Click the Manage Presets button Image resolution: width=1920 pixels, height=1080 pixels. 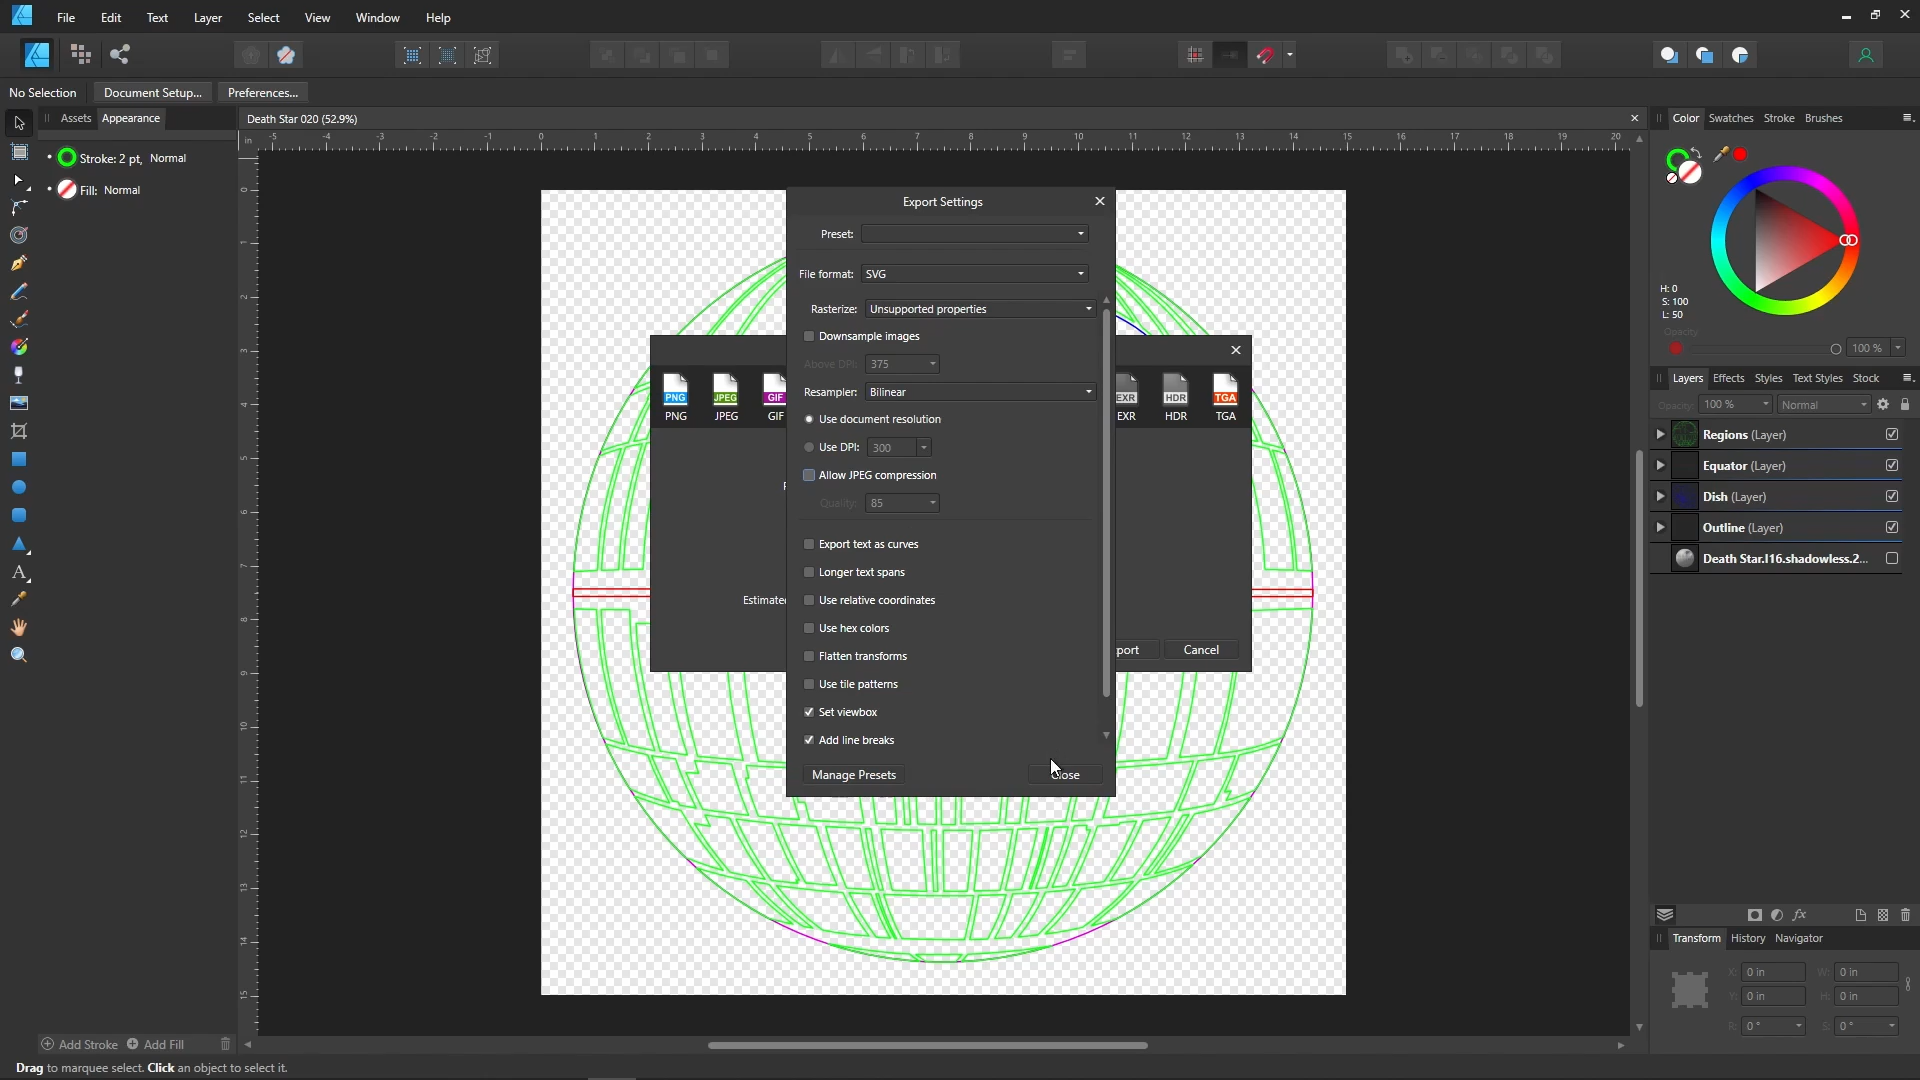tap(853, 774)
